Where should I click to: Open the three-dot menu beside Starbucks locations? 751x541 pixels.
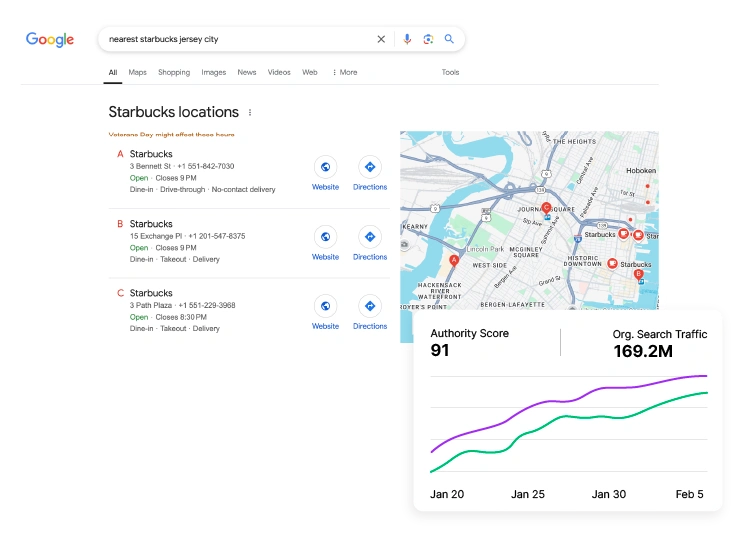[x=250, y=113]
